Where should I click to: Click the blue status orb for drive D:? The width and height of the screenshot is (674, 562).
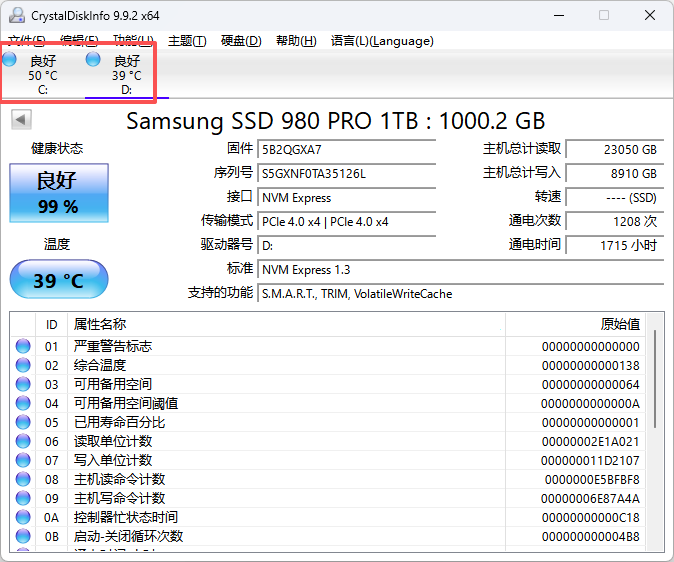tap(93, 59)
